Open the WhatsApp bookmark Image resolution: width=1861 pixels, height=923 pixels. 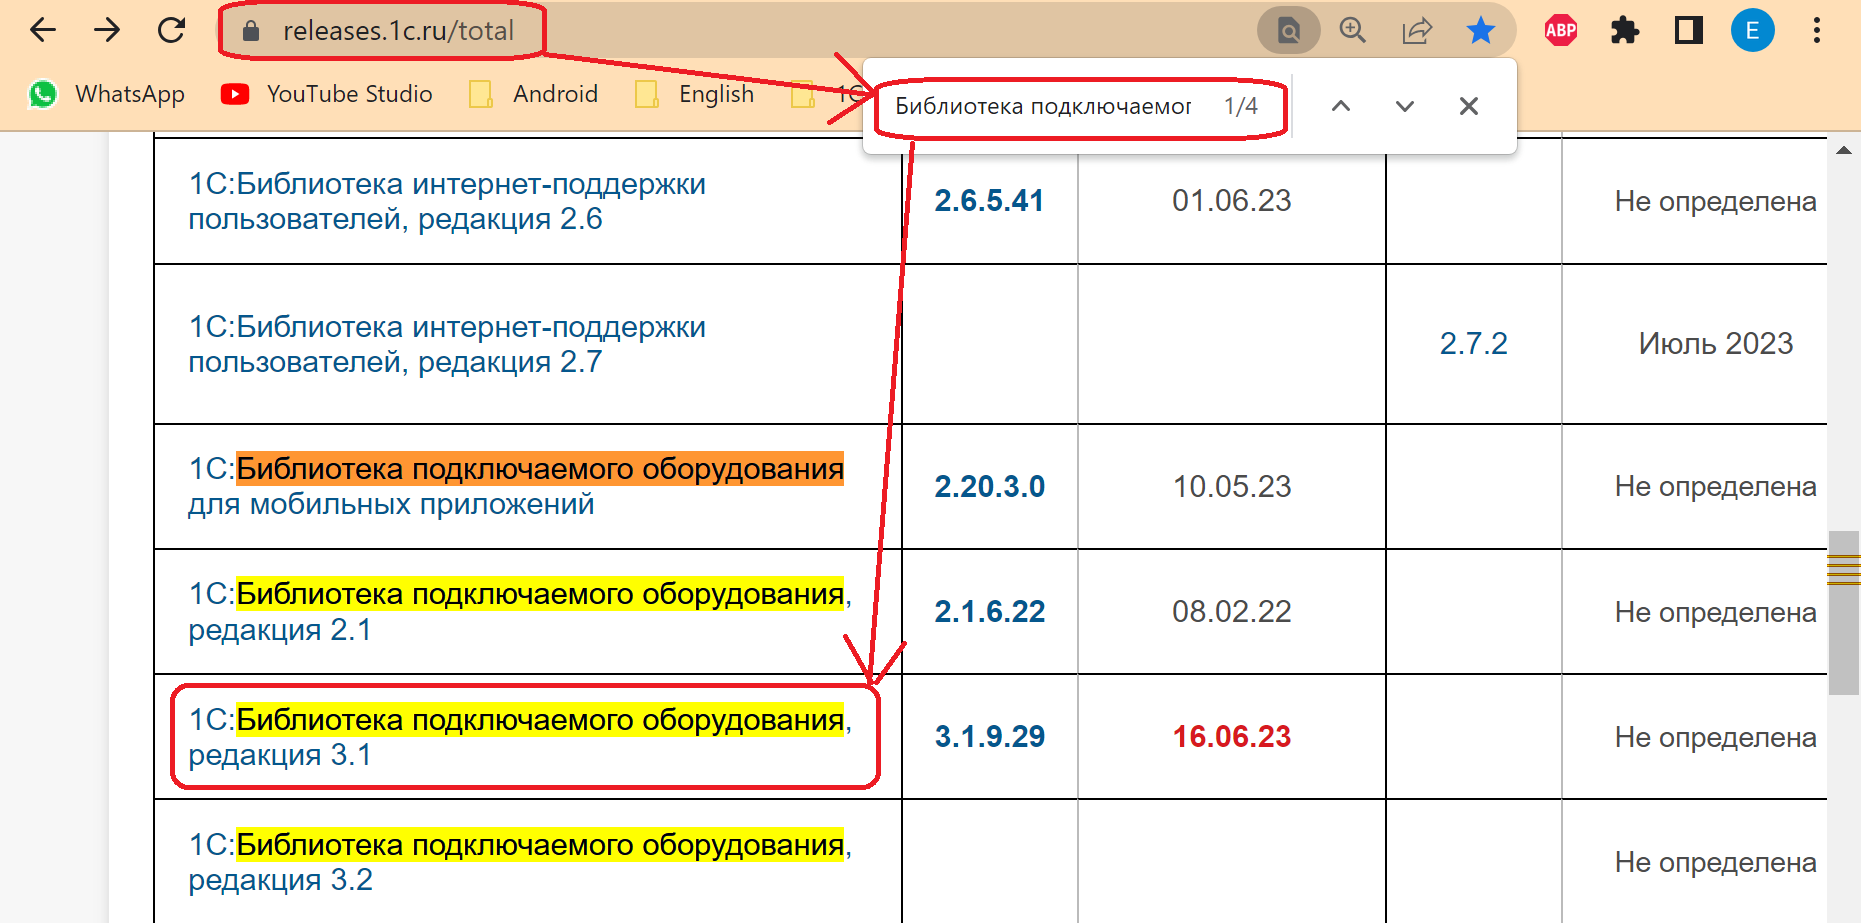107,94
